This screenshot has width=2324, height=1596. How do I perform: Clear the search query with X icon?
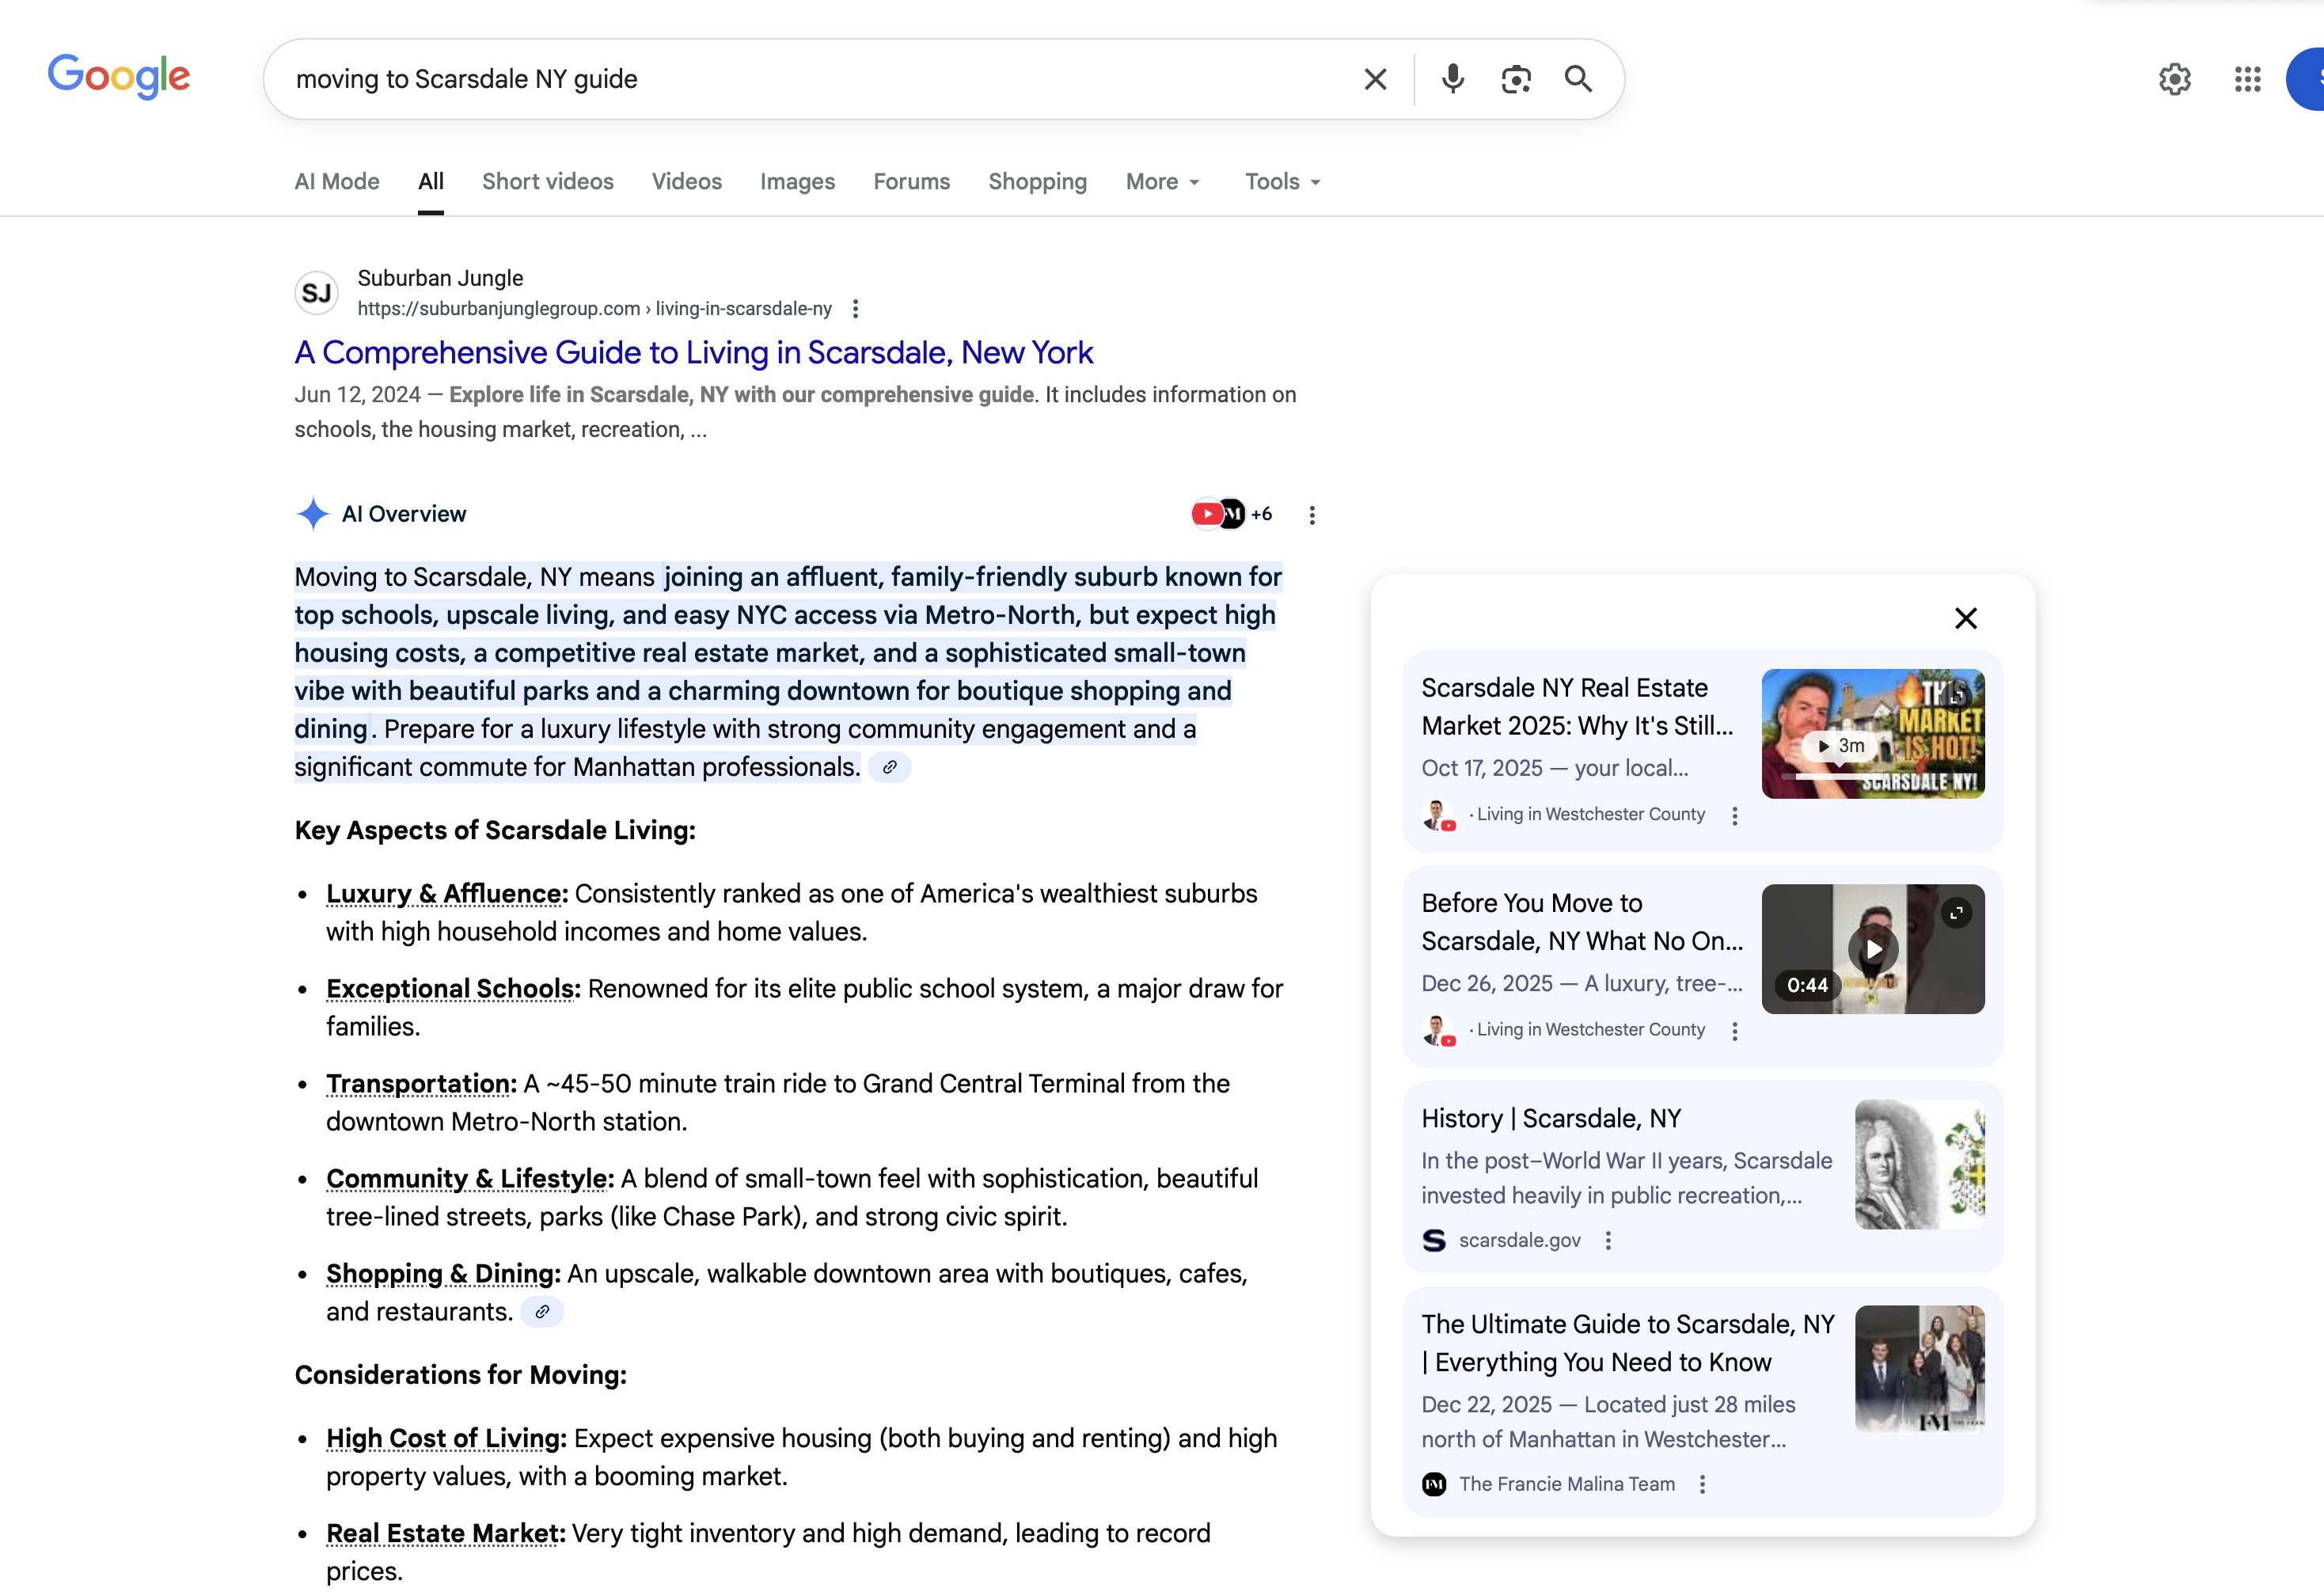1375,79
